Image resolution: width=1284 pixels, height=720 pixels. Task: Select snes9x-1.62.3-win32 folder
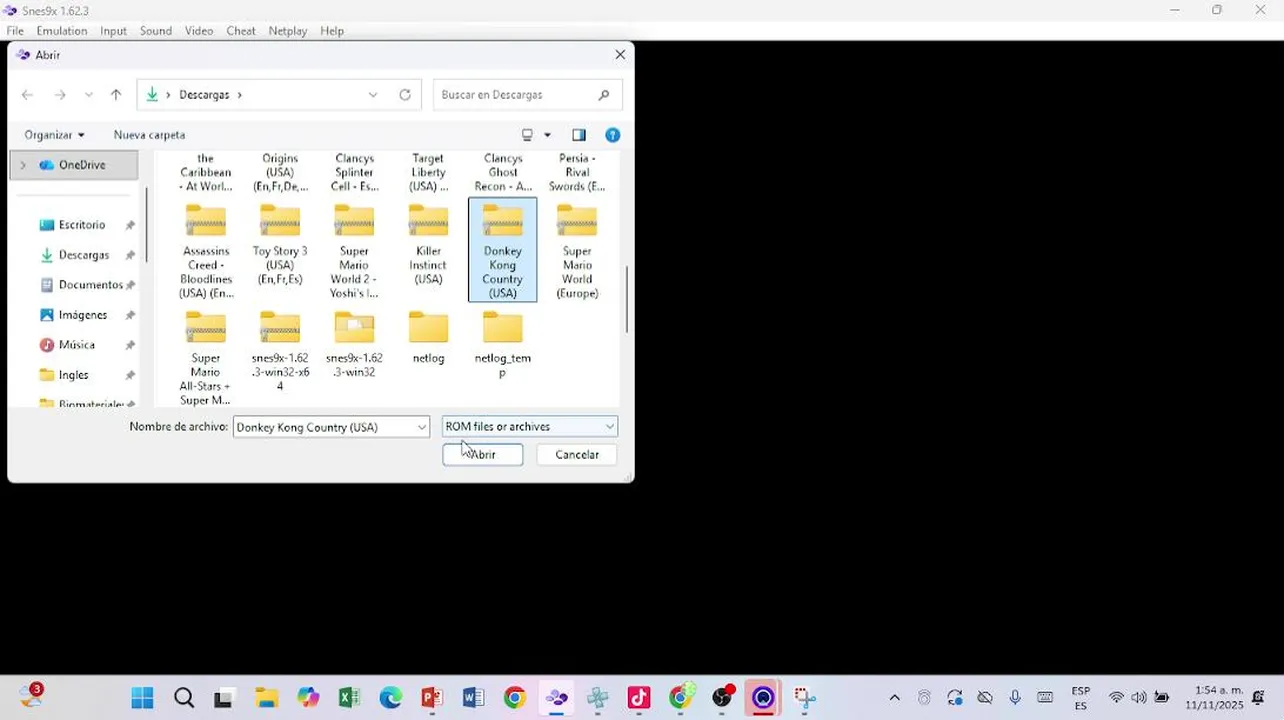pos(354,345)
